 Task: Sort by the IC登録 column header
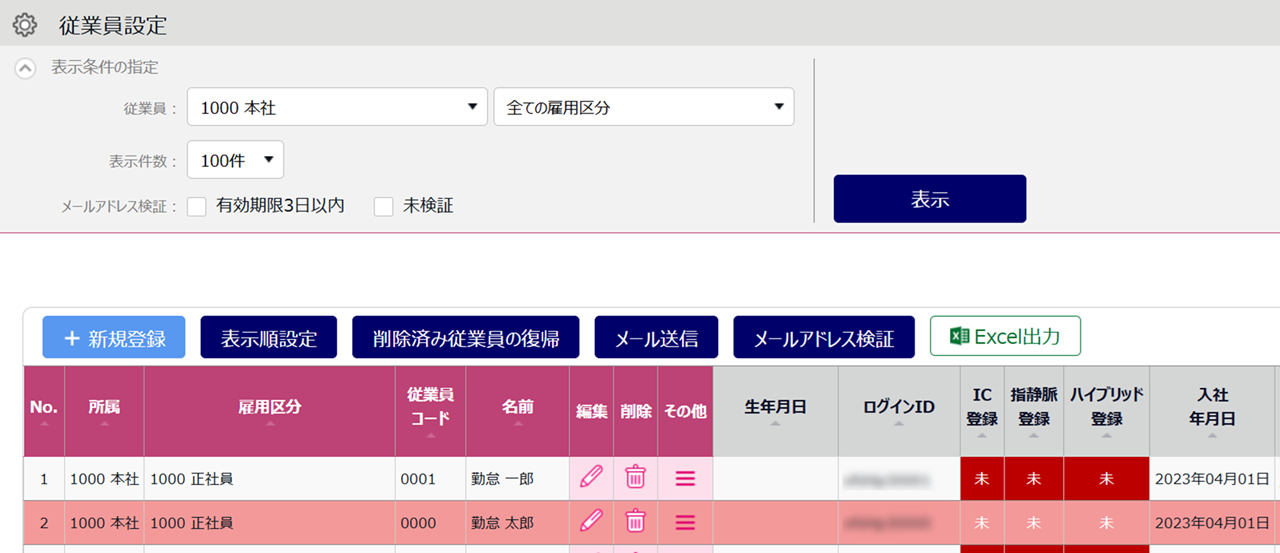982,411
